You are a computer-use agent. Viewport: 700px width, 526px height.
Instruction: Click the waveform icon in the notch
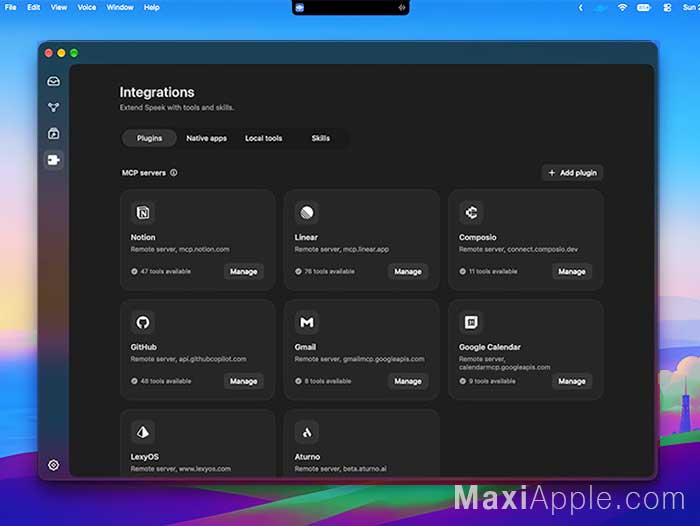click(402, 7)
